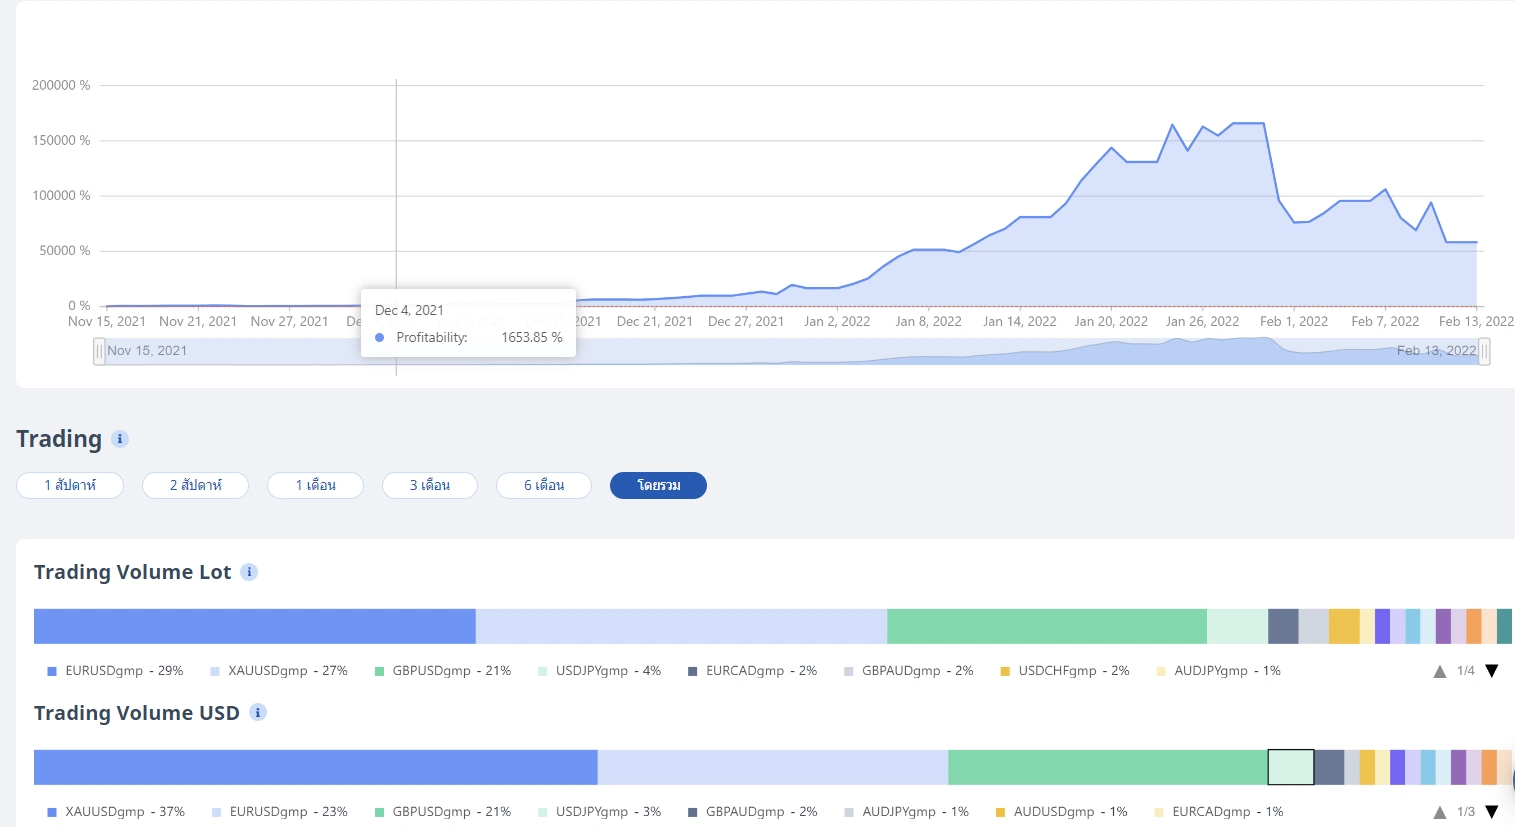Toggle GBPAUDgmp - 2% in USD legend
Image resolution: width=1515 pixels, height=827 pixels.
pyautogui.click(x=752, y=812)
